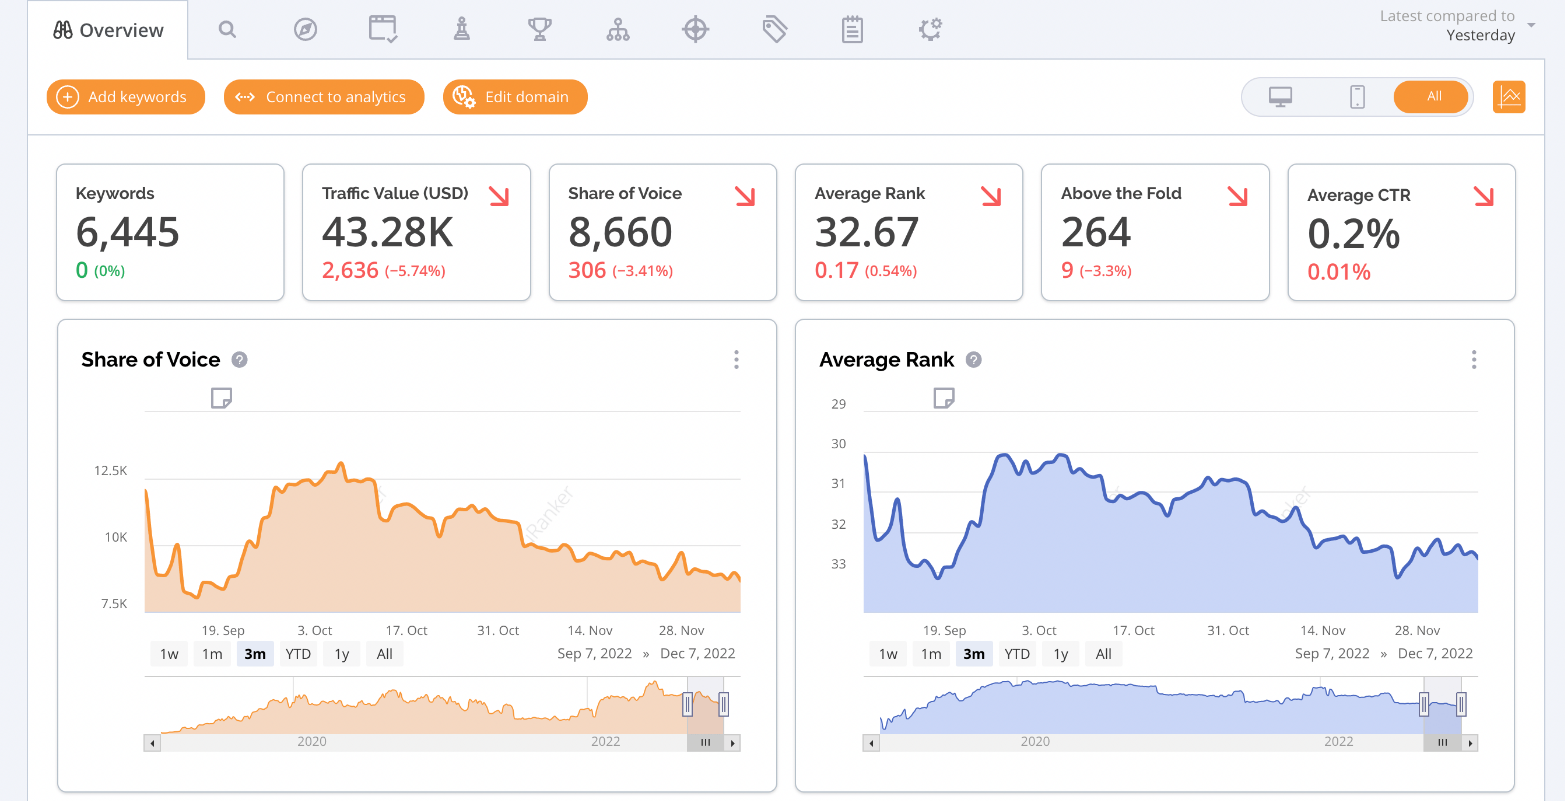
Task: Open the Overview tab
Action: click(109, 30)
